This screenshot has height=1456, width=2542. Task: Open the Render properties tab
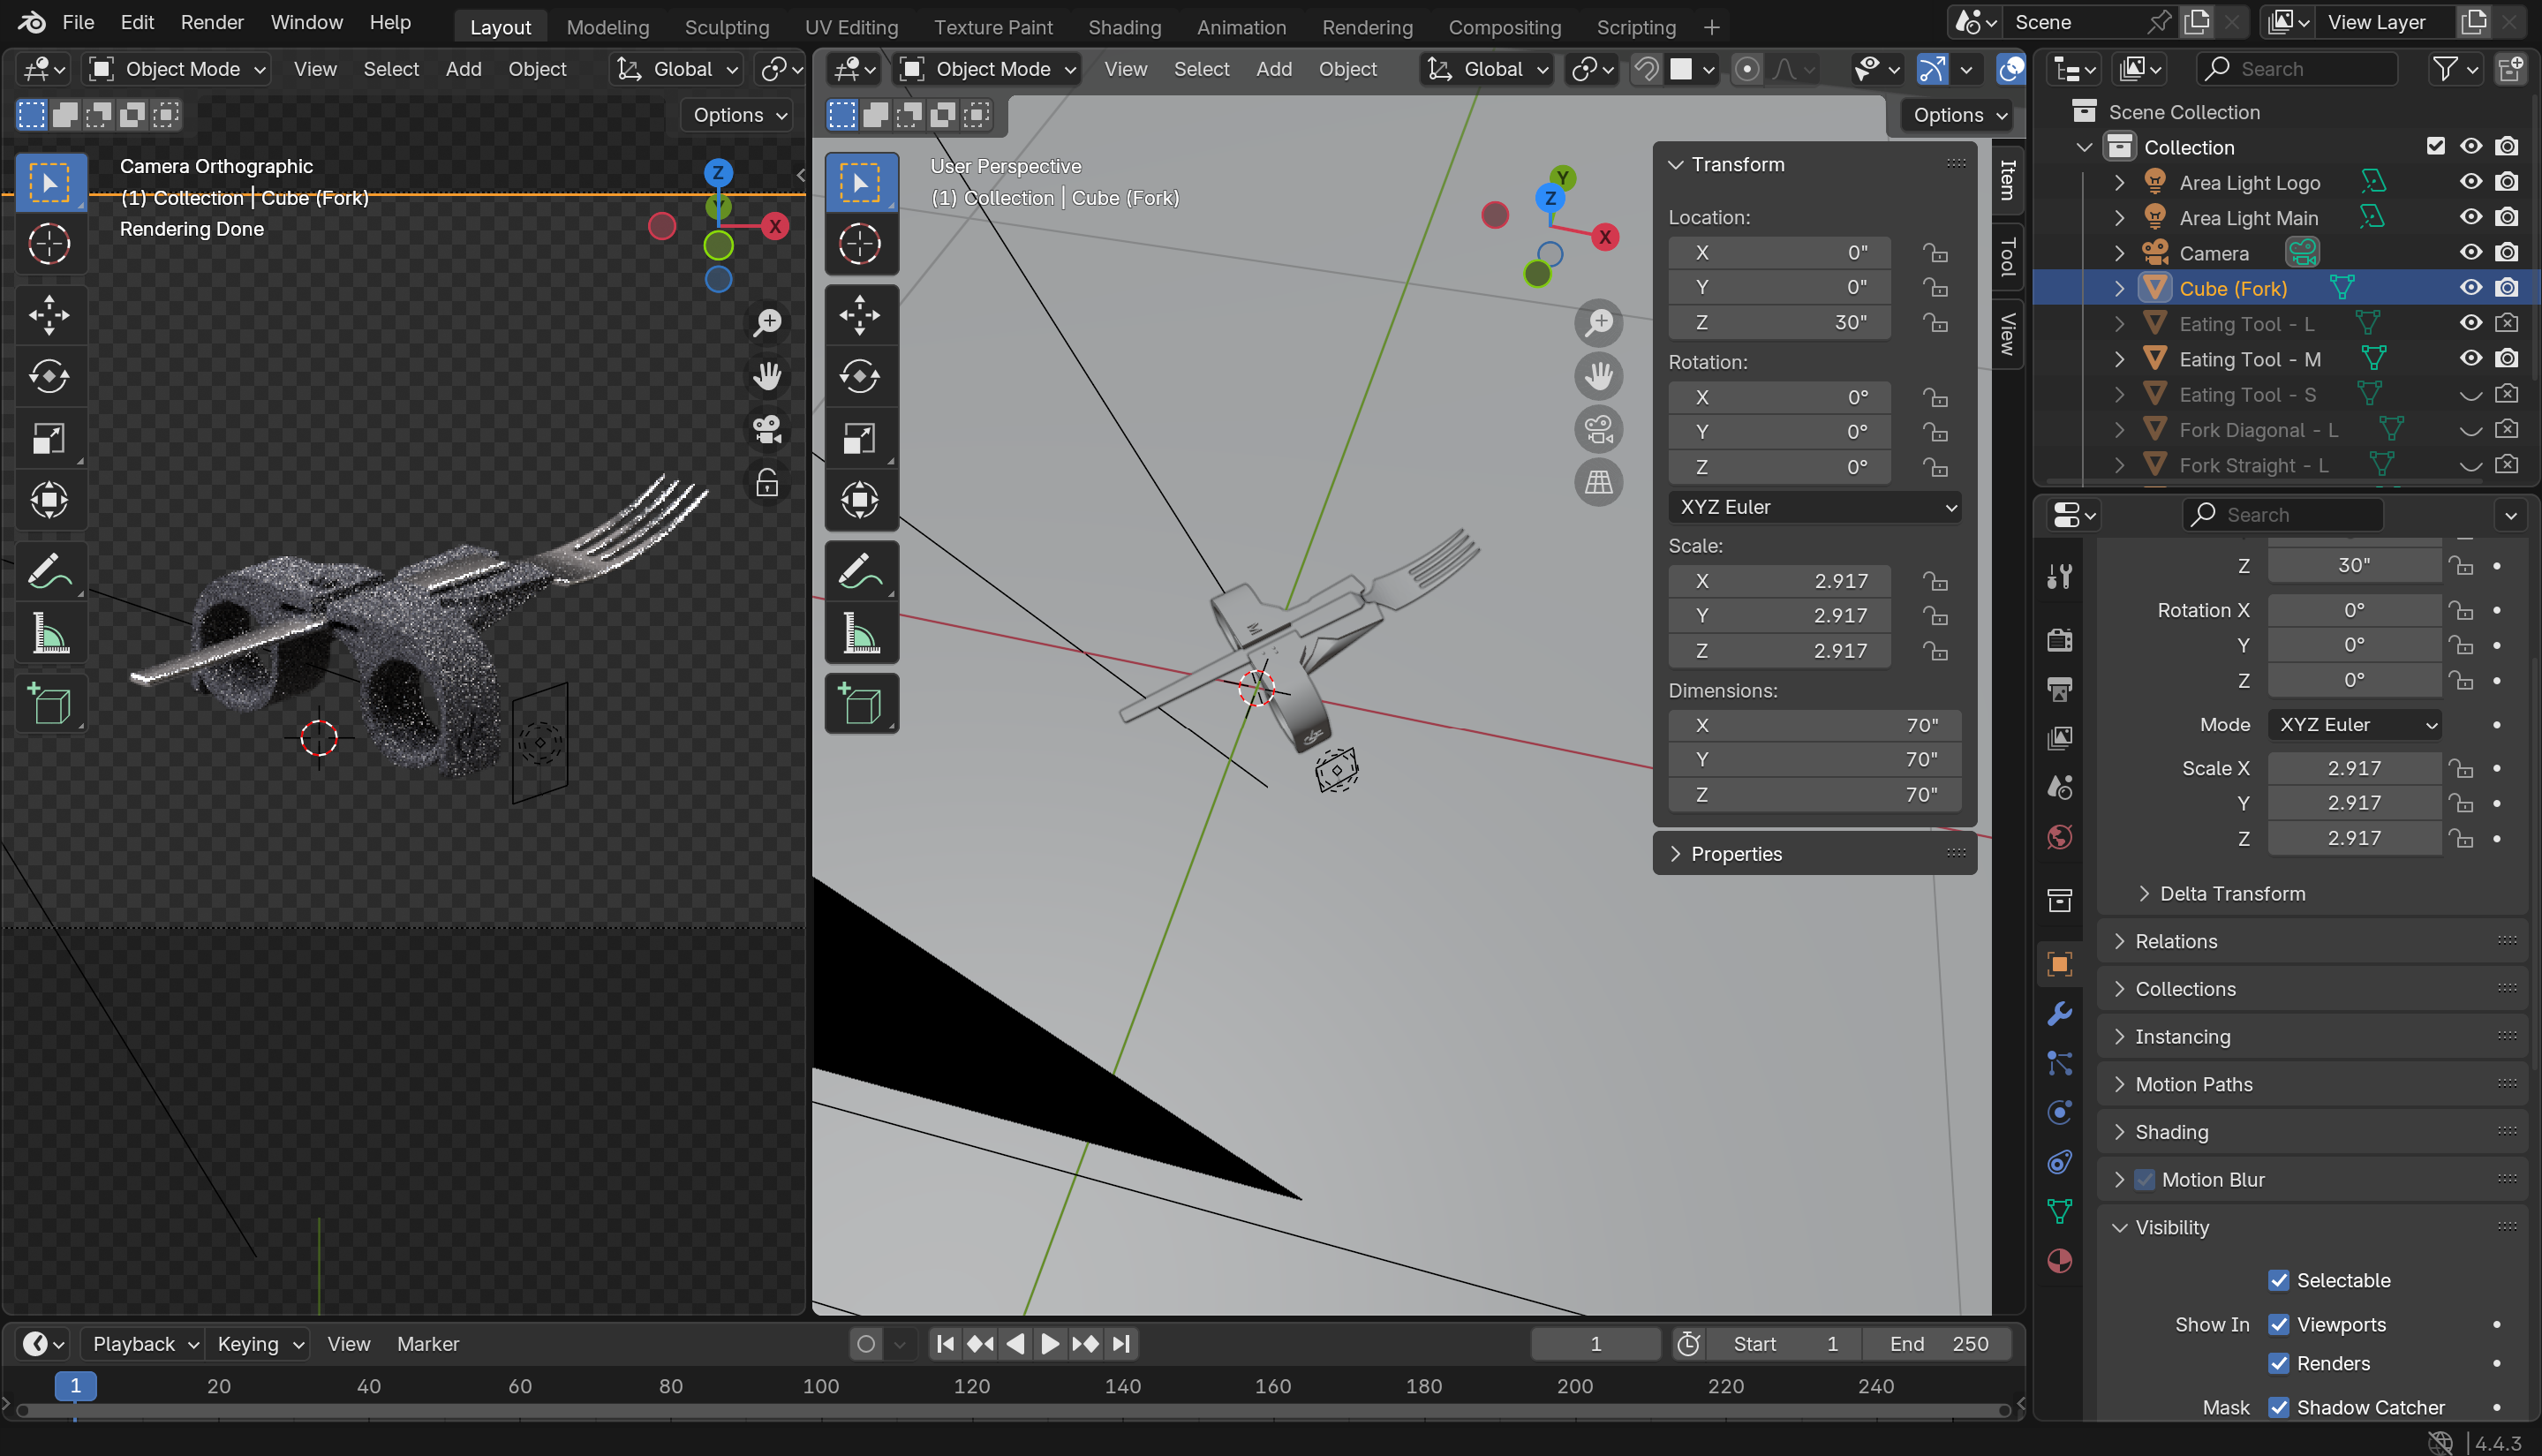click(x=2059, y=640)
